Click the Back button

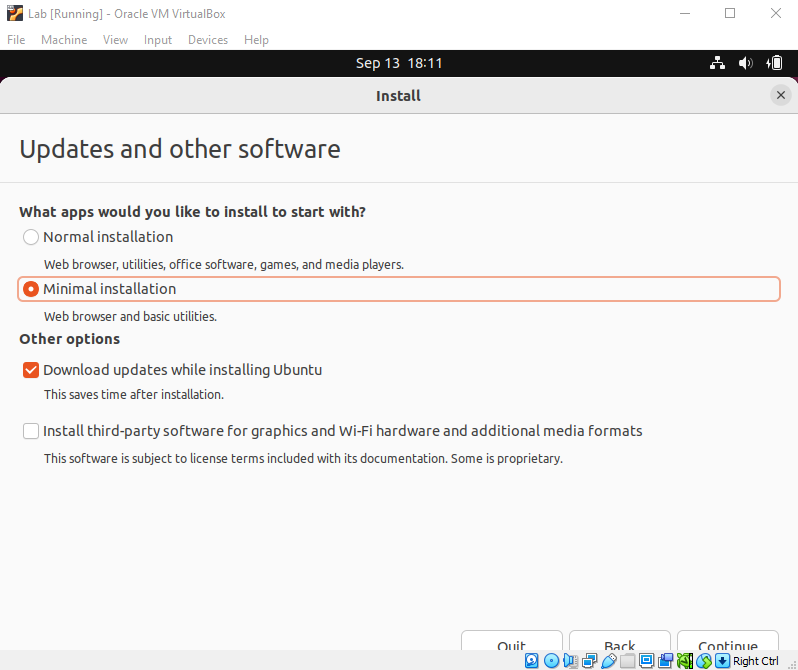tap(620, 640)
